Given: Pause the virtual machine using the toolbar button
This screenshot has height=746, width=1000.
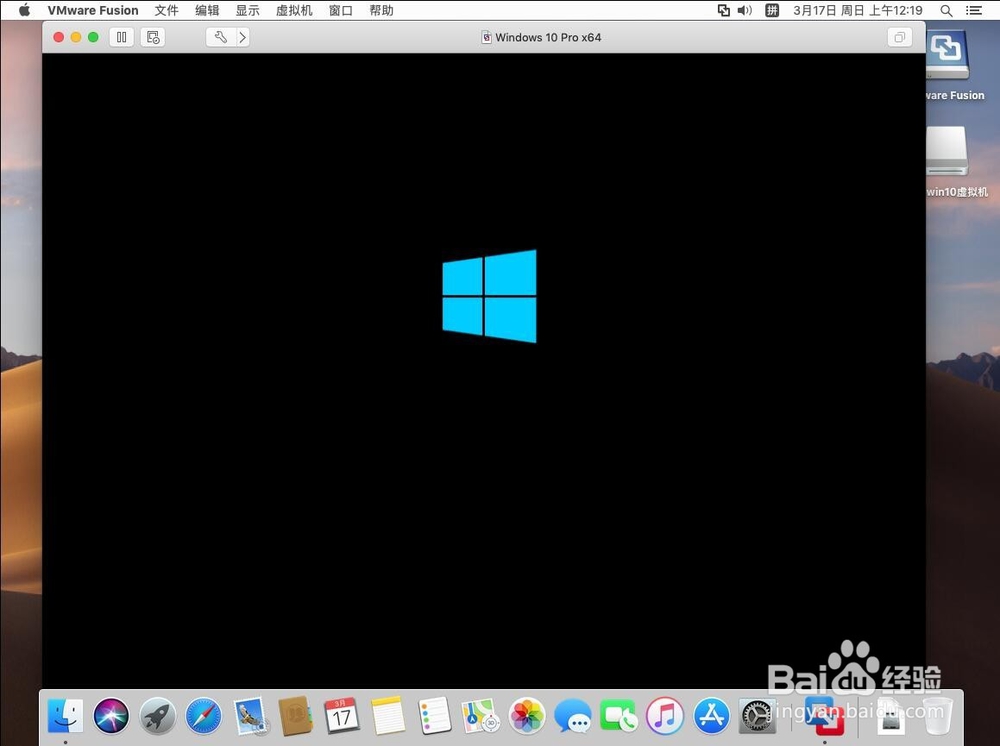Looking at the screenshot, I should tap(121, 37).
